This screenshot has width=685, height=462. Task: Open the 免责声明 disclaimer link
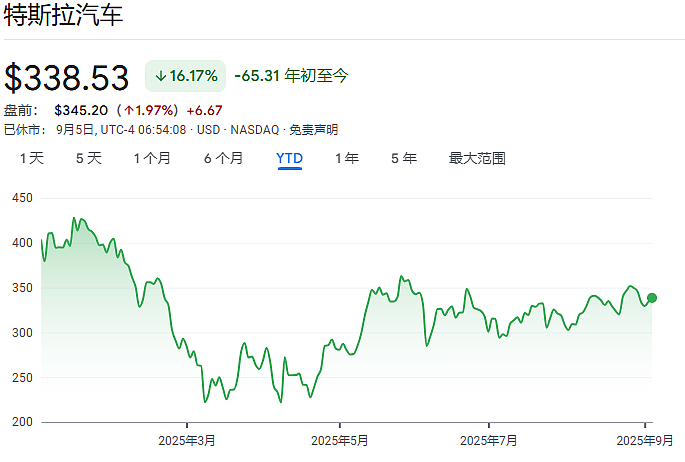pos(314,130)
